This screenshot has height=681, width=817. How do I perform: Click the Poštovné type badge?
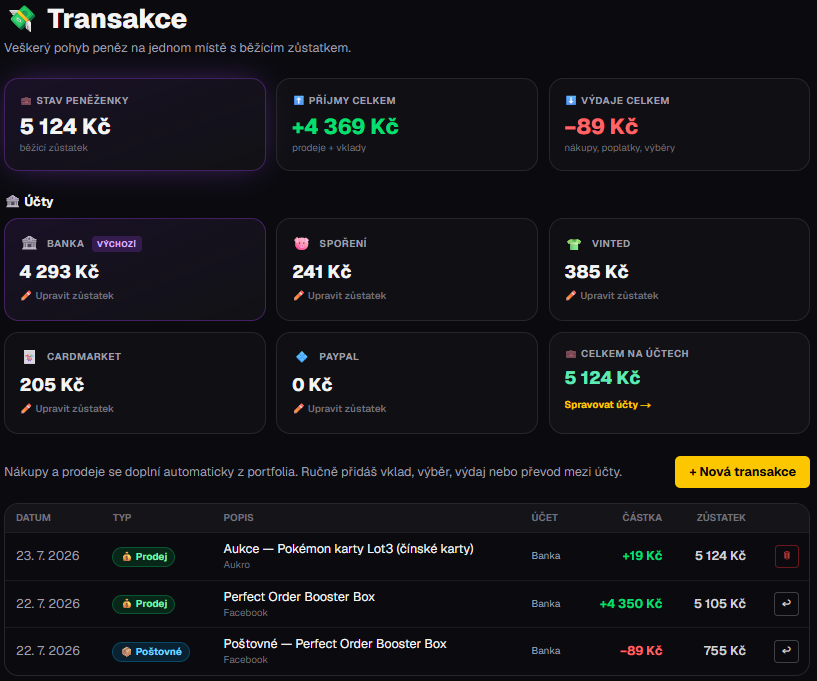pyautogui.click(x=151, y=651)
